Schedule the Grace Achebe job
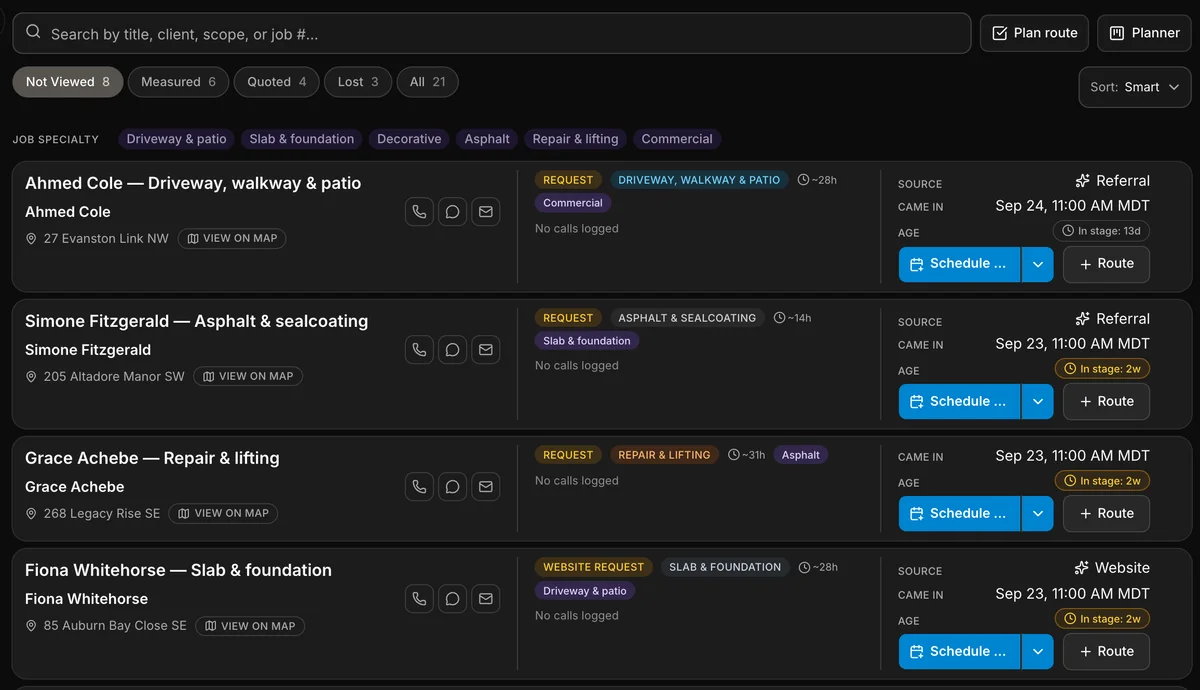Screen dimensions: 1200x690 pos(959,514)
